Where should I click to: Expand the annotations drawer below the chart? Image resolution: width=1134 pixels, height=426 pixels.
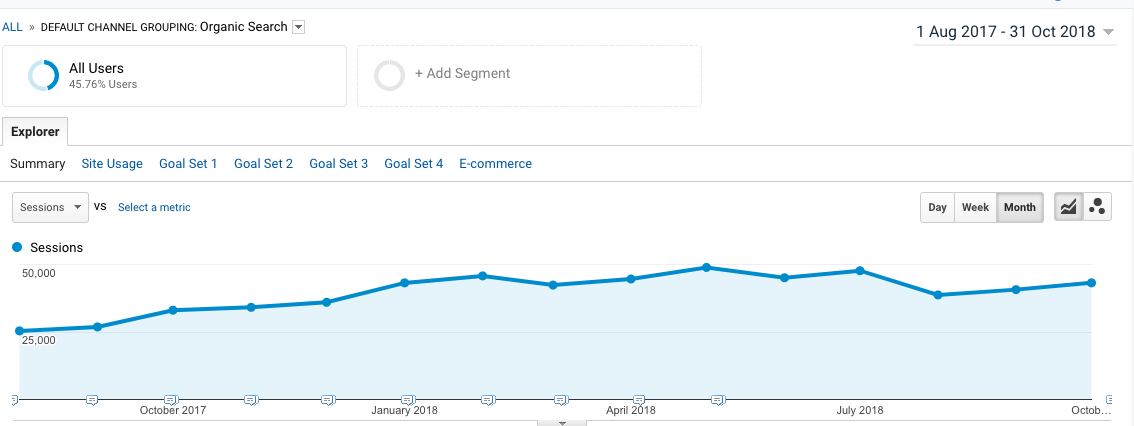pos(562,422)
